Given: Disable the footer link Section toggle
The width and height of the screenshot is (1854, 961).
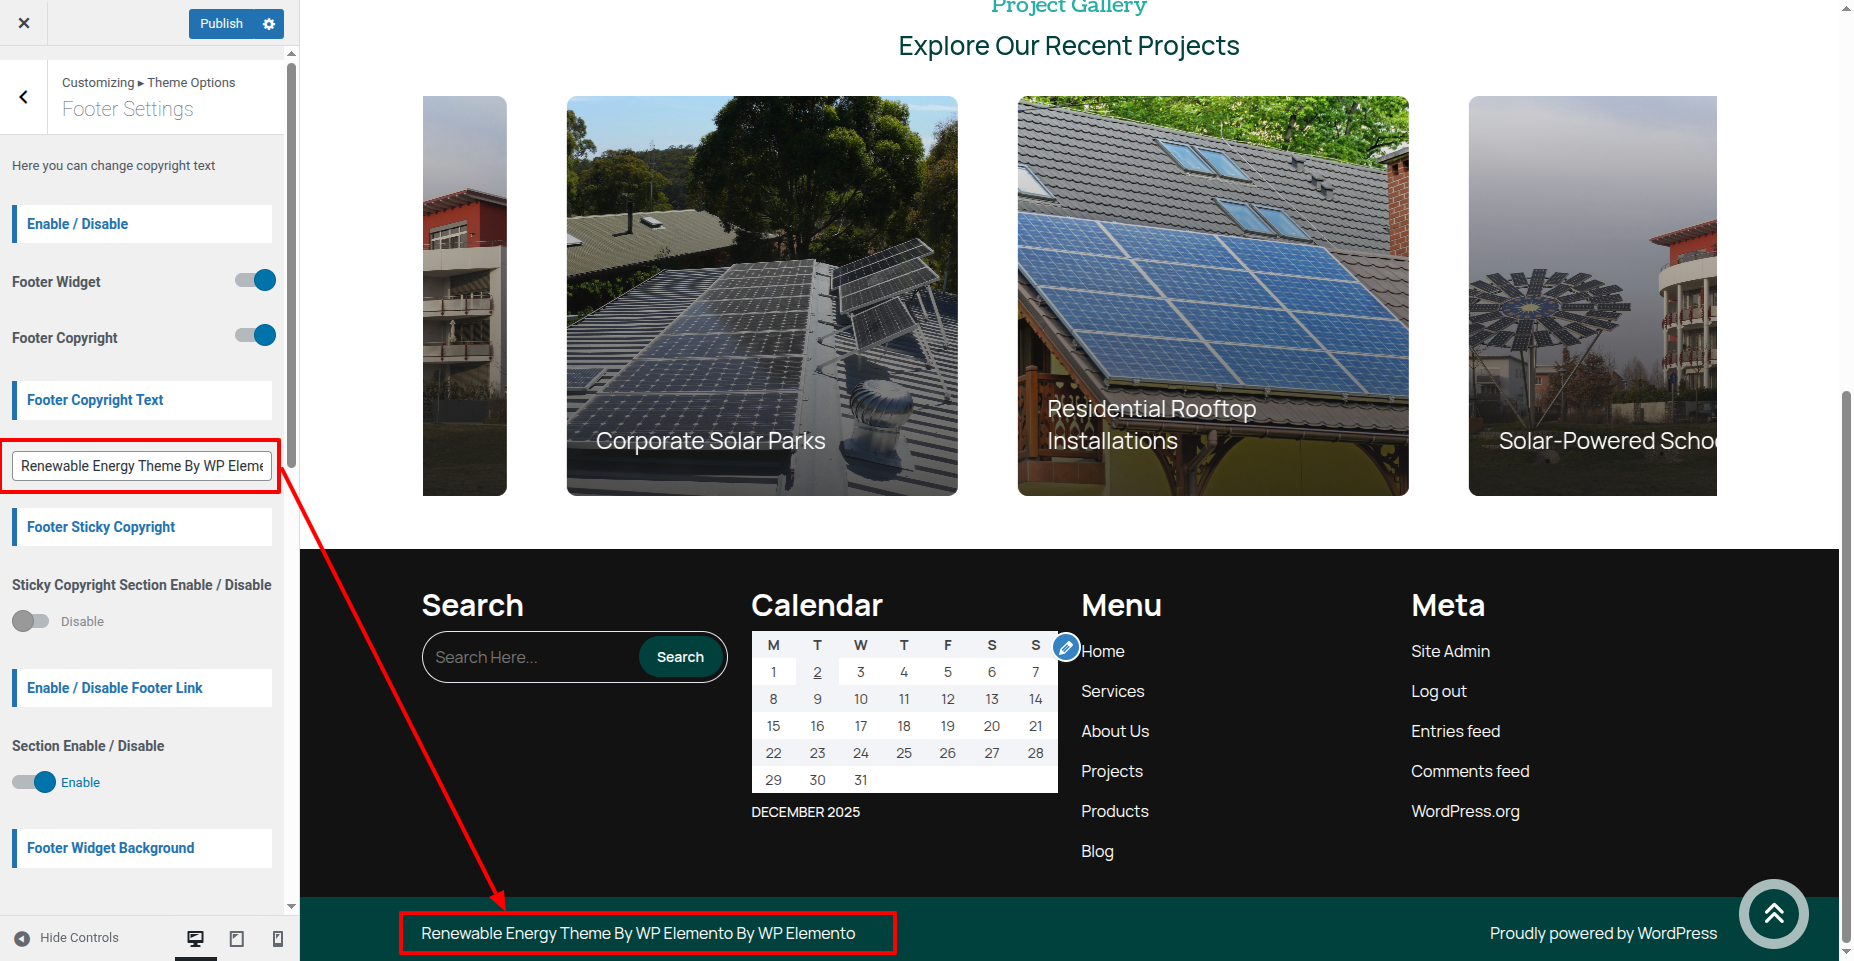Looking at the screenshot, I should tap(34, 782).
